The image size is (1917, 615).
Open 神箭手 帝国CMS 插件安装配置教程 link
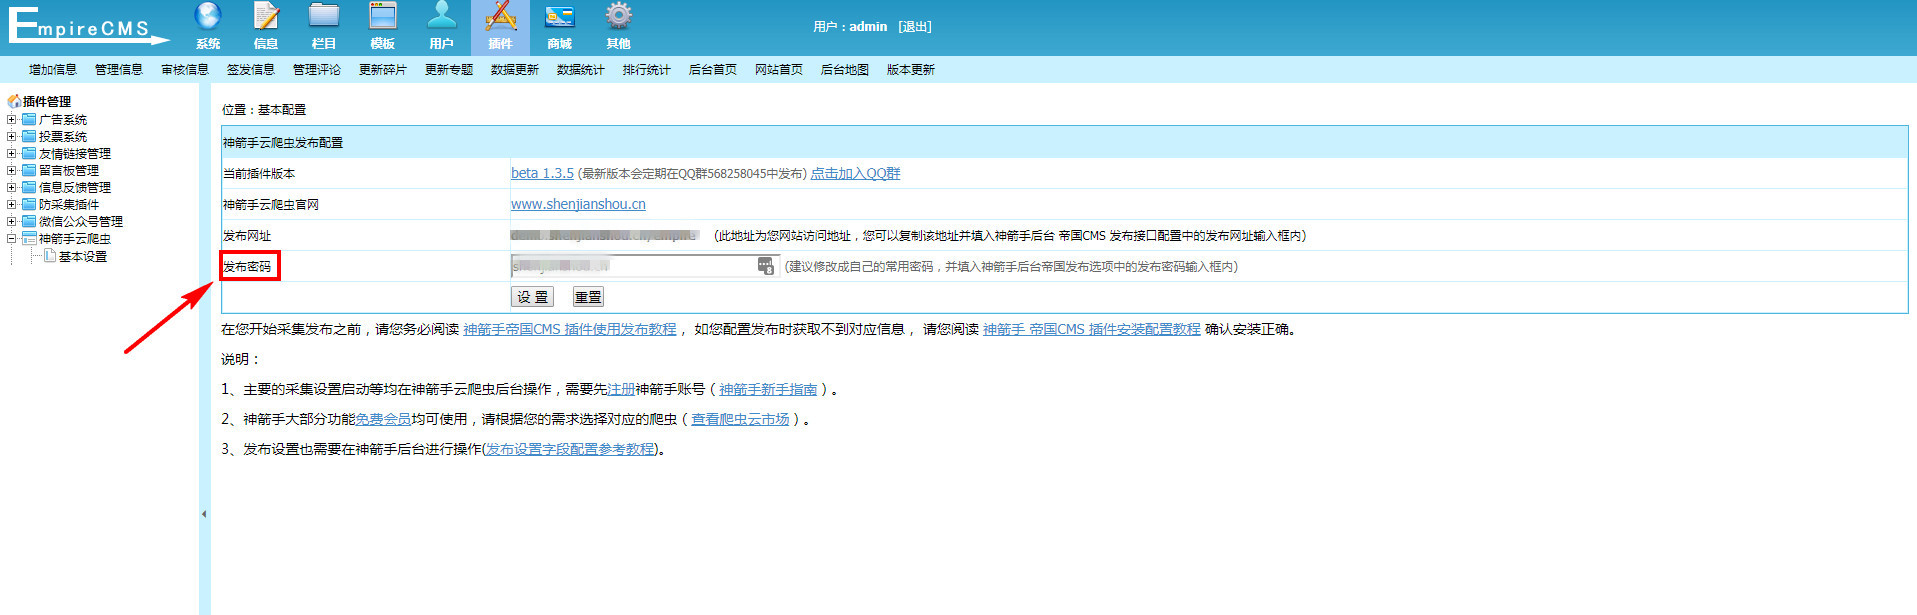tap(1092, 329)
